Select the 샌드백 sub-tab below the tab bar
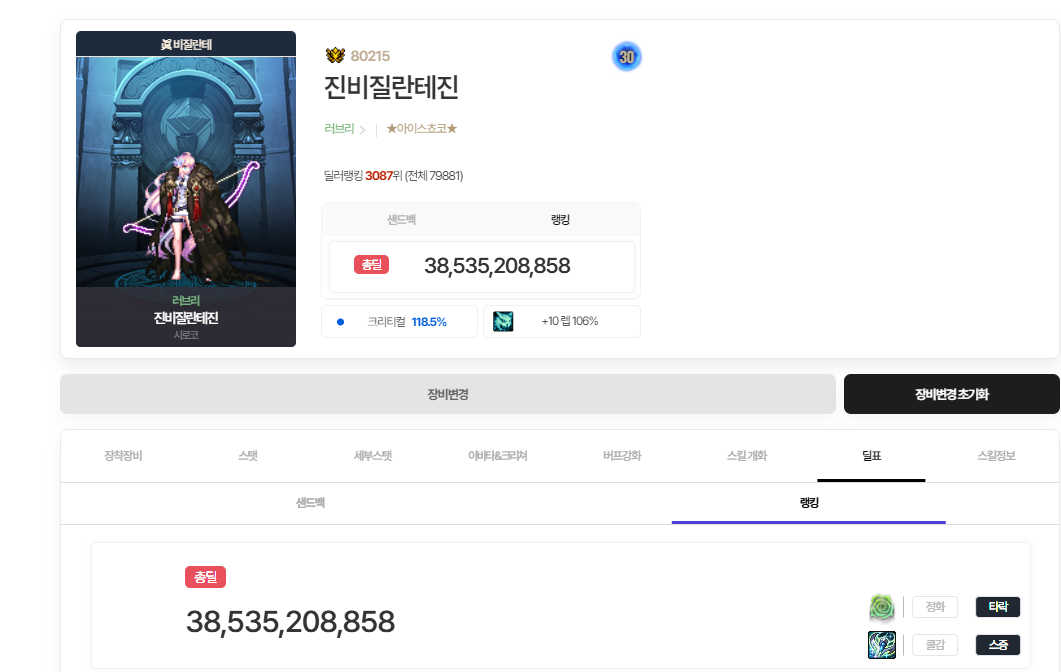The width and height of the screenshot is (1061, 672). tap(310, 503)
